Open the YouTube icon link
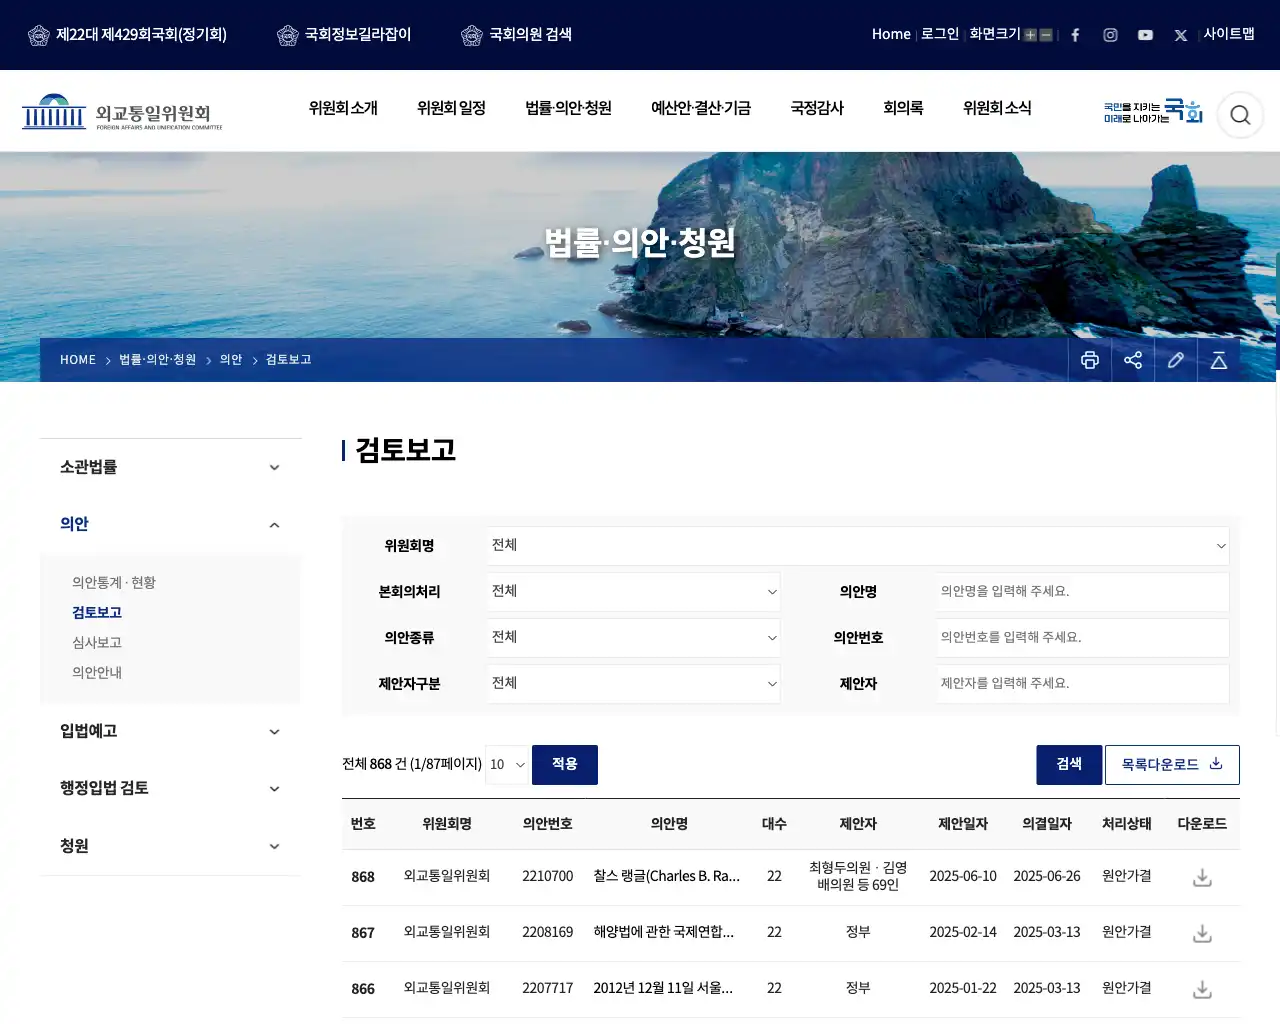1280x1024 pixels. (1145, 35)
